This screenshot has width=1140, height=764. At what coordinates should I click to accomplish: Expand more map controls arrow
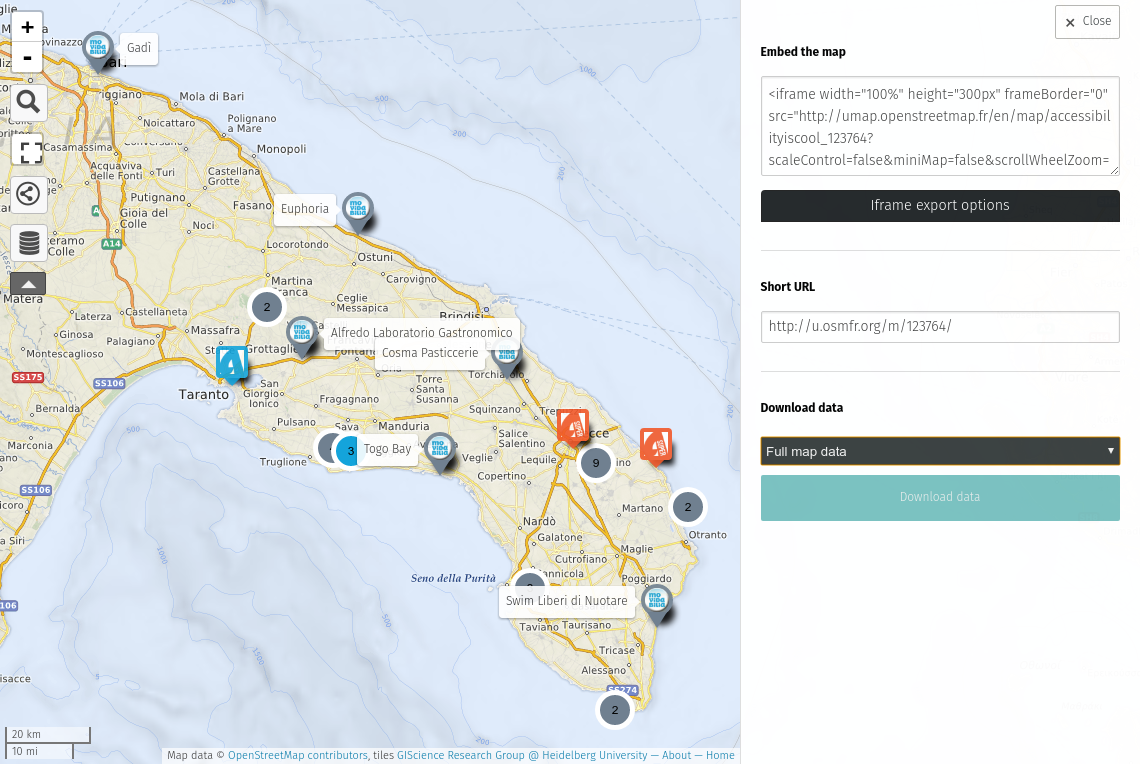28,284
